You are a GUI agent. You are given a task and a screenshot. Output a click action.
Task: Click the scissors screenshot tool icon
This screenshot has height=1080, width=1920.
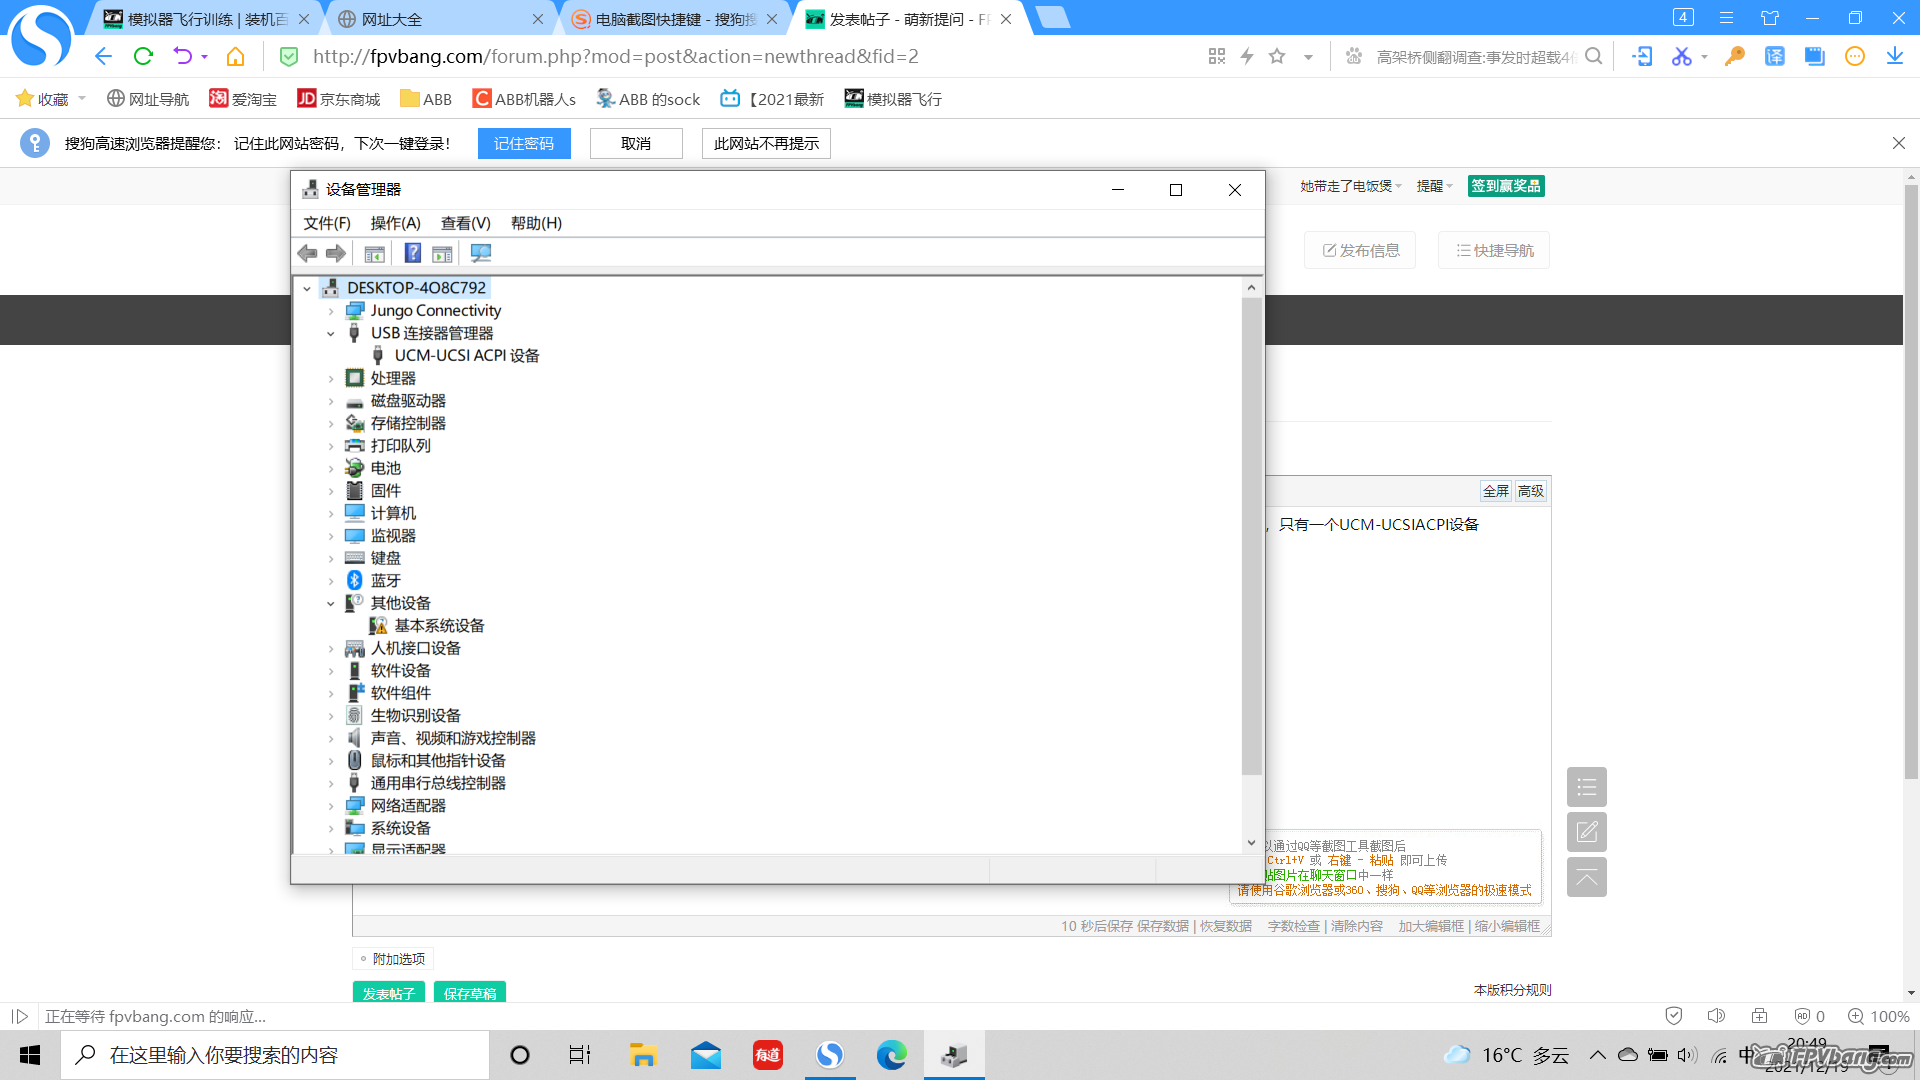point(1681,56)
